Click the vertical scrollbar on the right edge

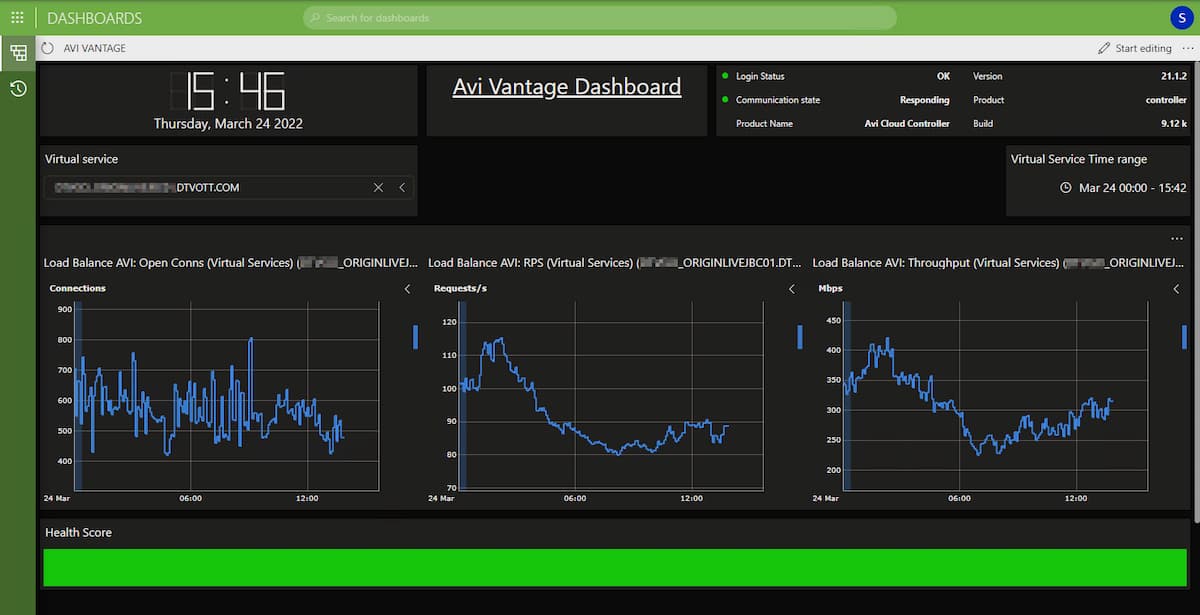point(1196,290)
